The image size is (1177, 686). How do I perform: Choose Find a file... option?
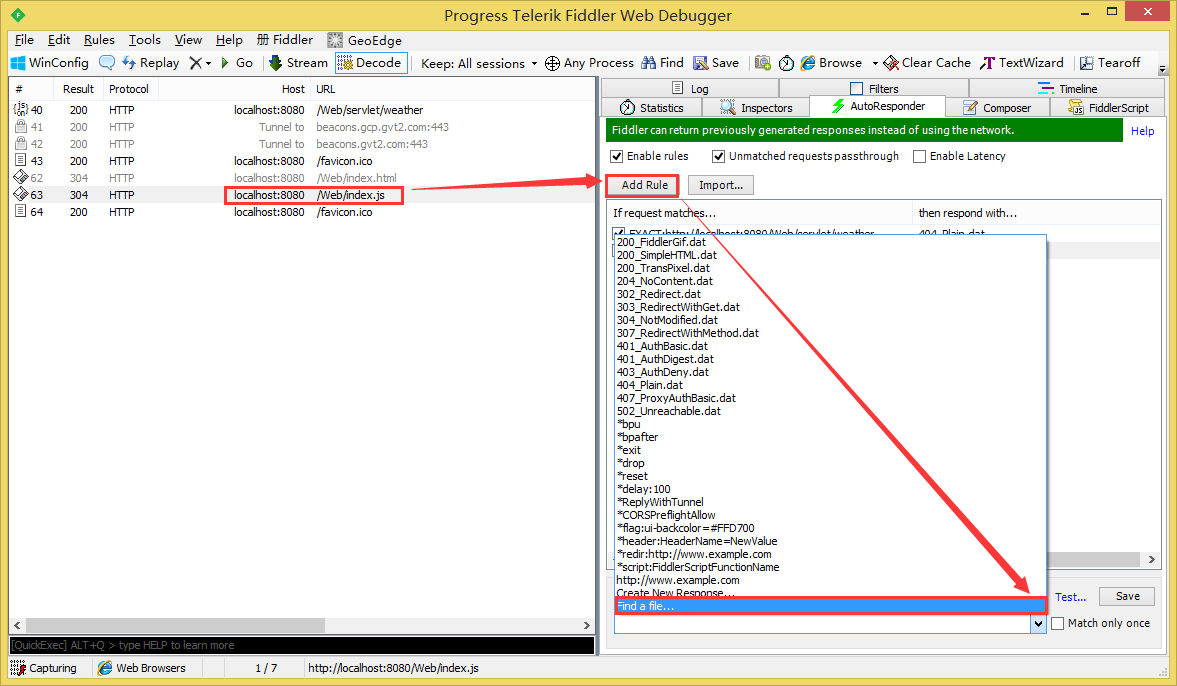(x=830, y=606)
